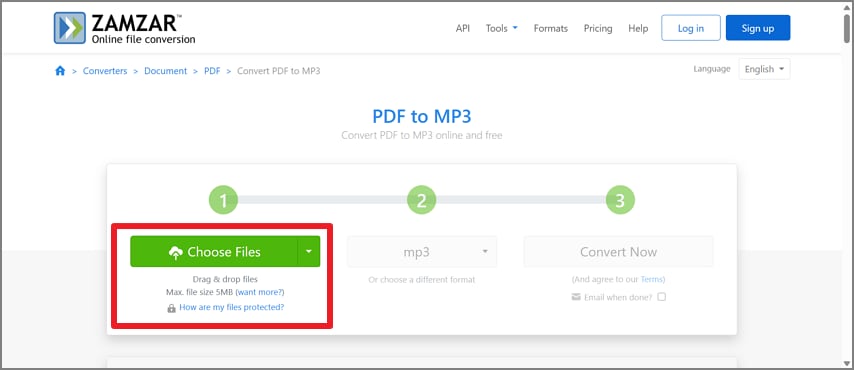854x370 pixels.
Task: Open the English language selector
Action: click(764, 69)
